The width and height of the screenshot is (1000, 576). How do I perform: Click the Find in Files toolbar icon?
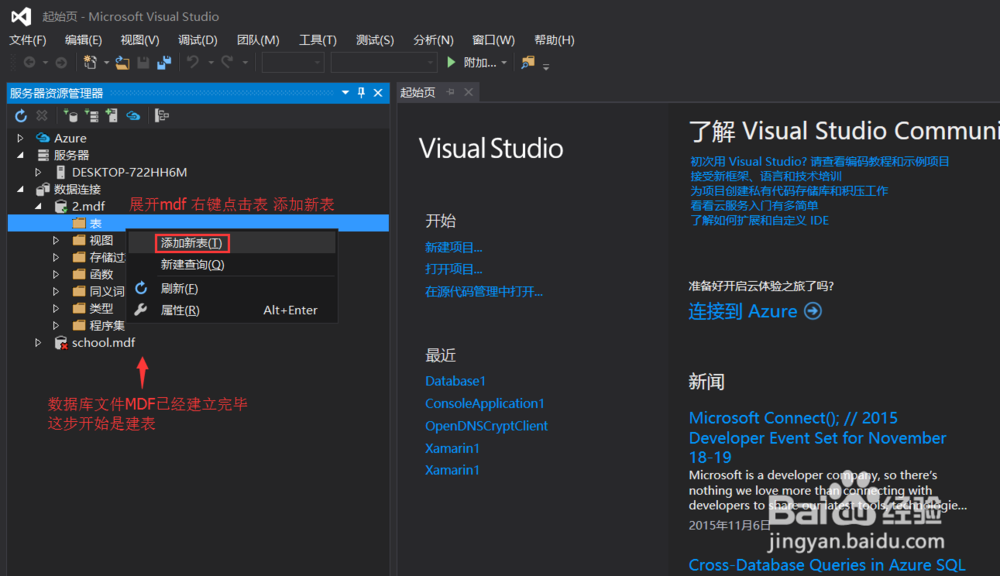tap(527, 63)
